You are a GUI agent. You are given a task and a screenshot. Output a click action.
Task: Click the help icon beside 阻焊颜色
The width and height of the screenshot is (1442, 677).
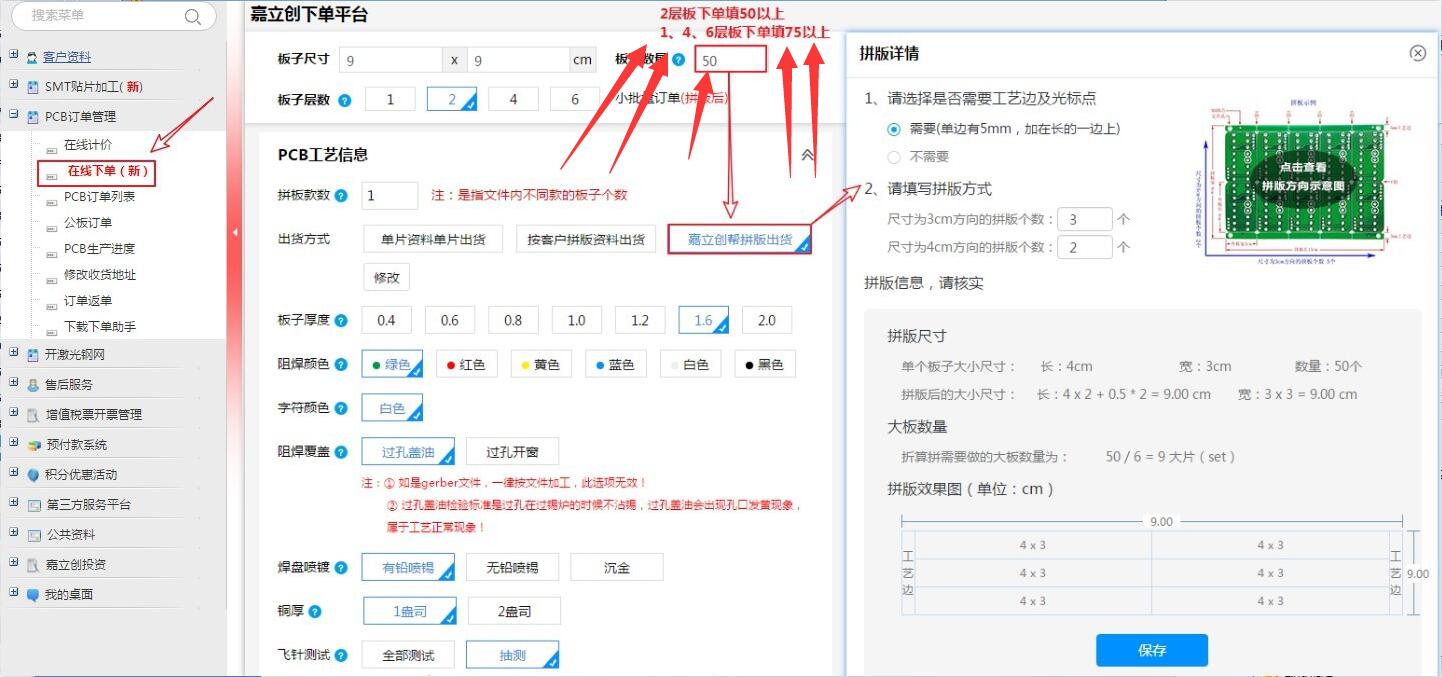click(x=341, y=365)
